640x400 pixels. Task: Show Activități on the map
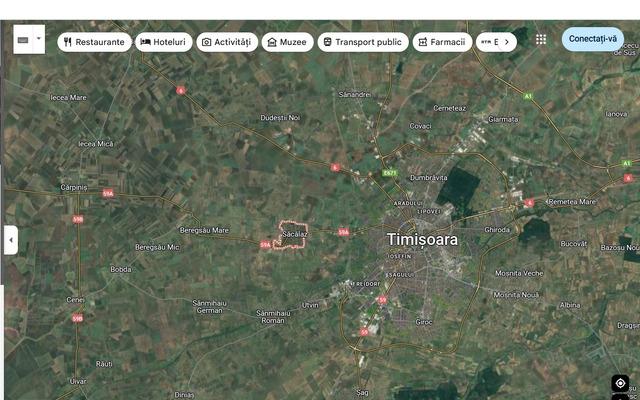226,42
